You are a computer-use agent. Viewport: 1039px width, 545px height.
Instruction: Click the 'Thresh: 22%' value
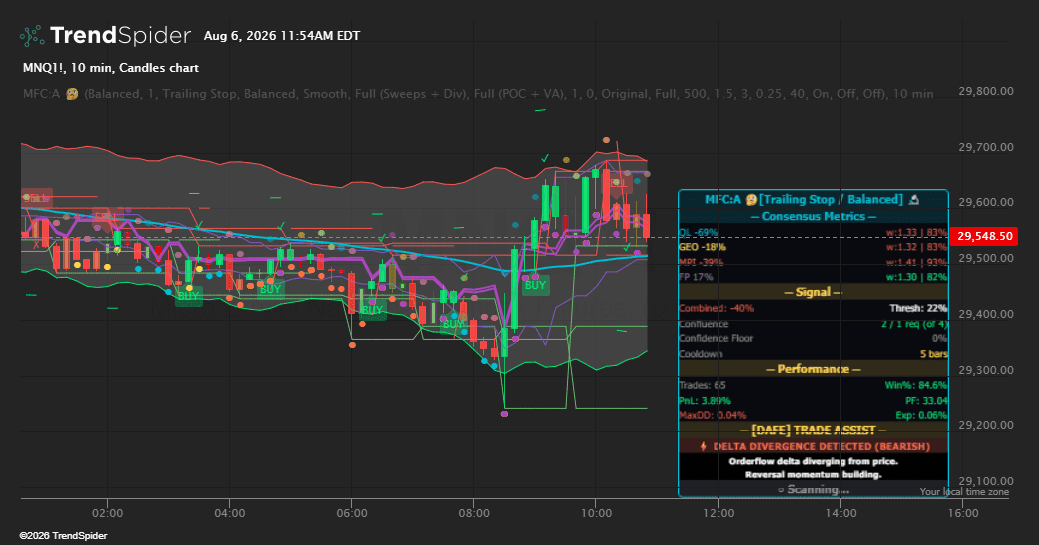pyautogui.click(x=918, y=308)
